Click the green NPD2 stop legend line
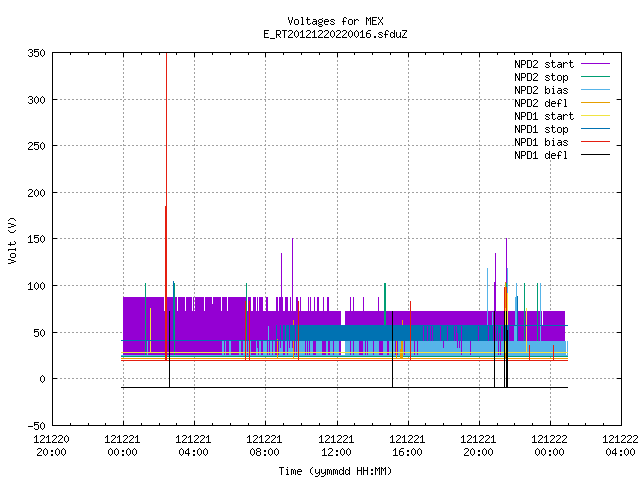 (x=595, y=76)
